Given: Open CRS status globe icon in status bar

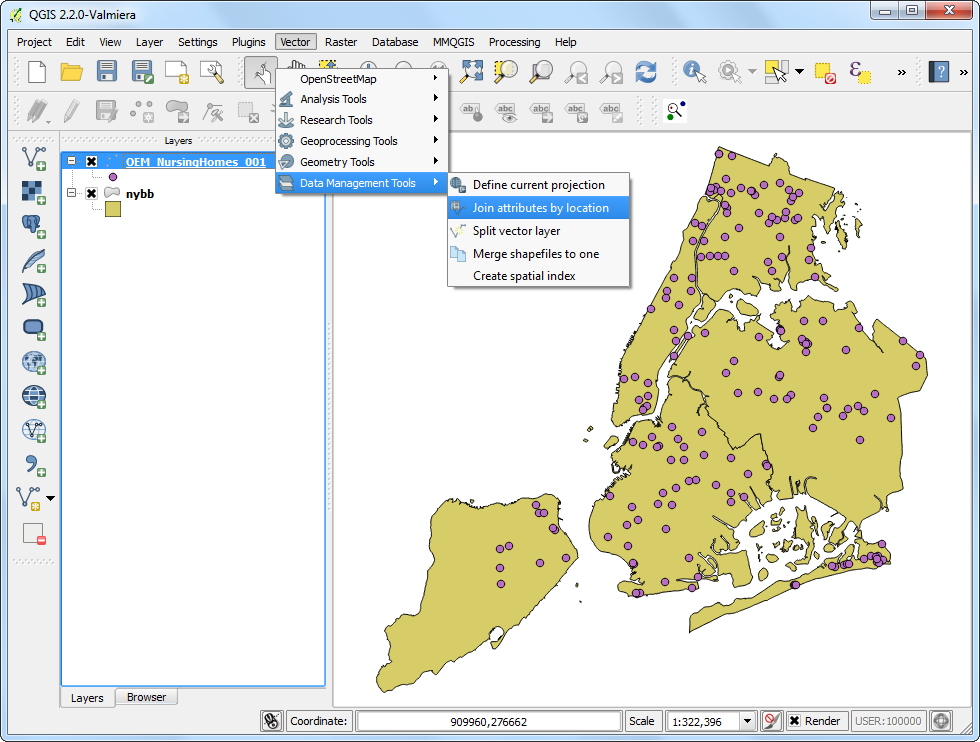Looking at the screenshot, I should click(x=941, y=721).
